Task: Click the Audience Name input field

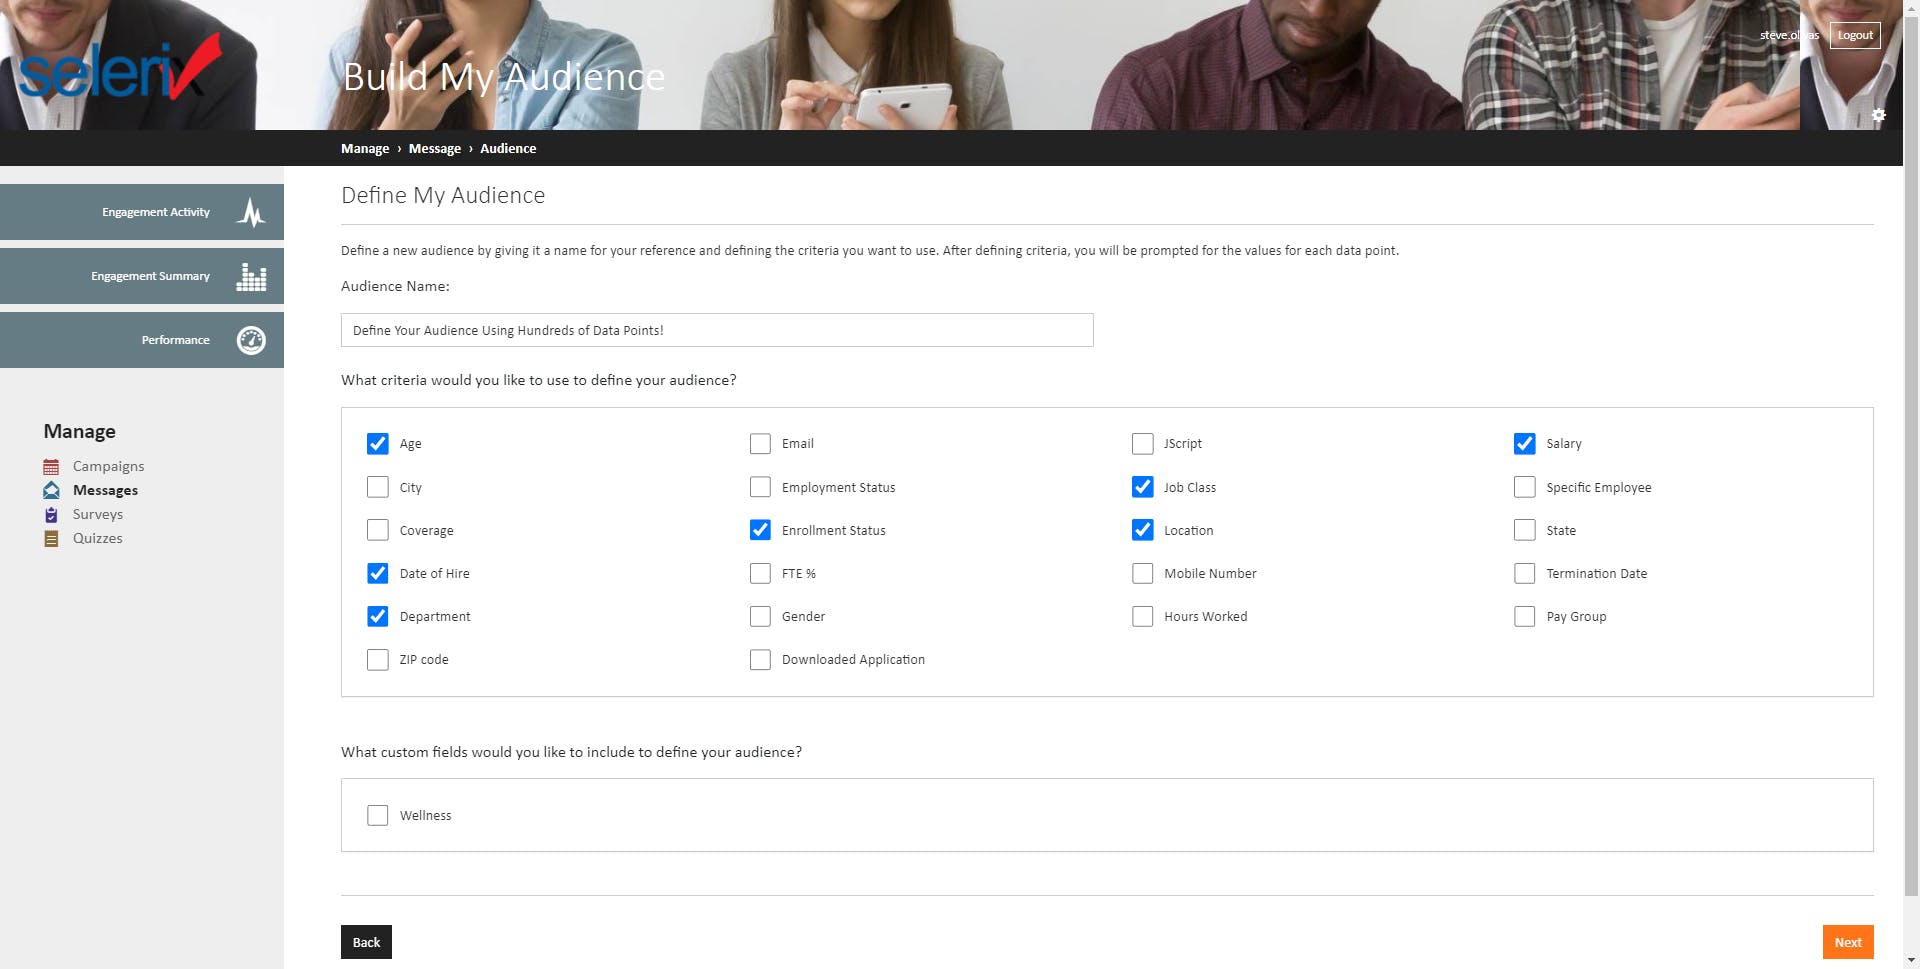Action: 717,330
